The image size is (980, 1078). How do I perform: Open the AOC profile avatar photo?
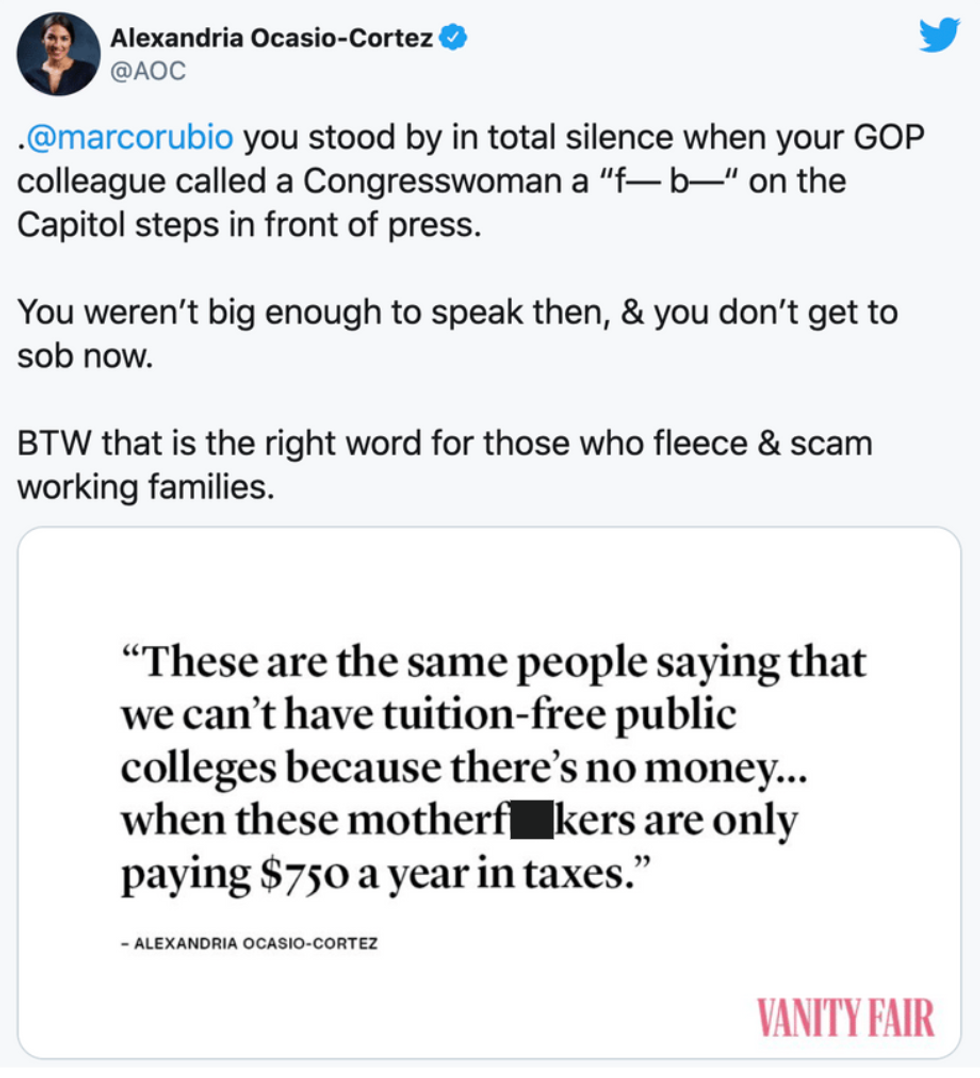pyautogui.click(x=58, y=54)
